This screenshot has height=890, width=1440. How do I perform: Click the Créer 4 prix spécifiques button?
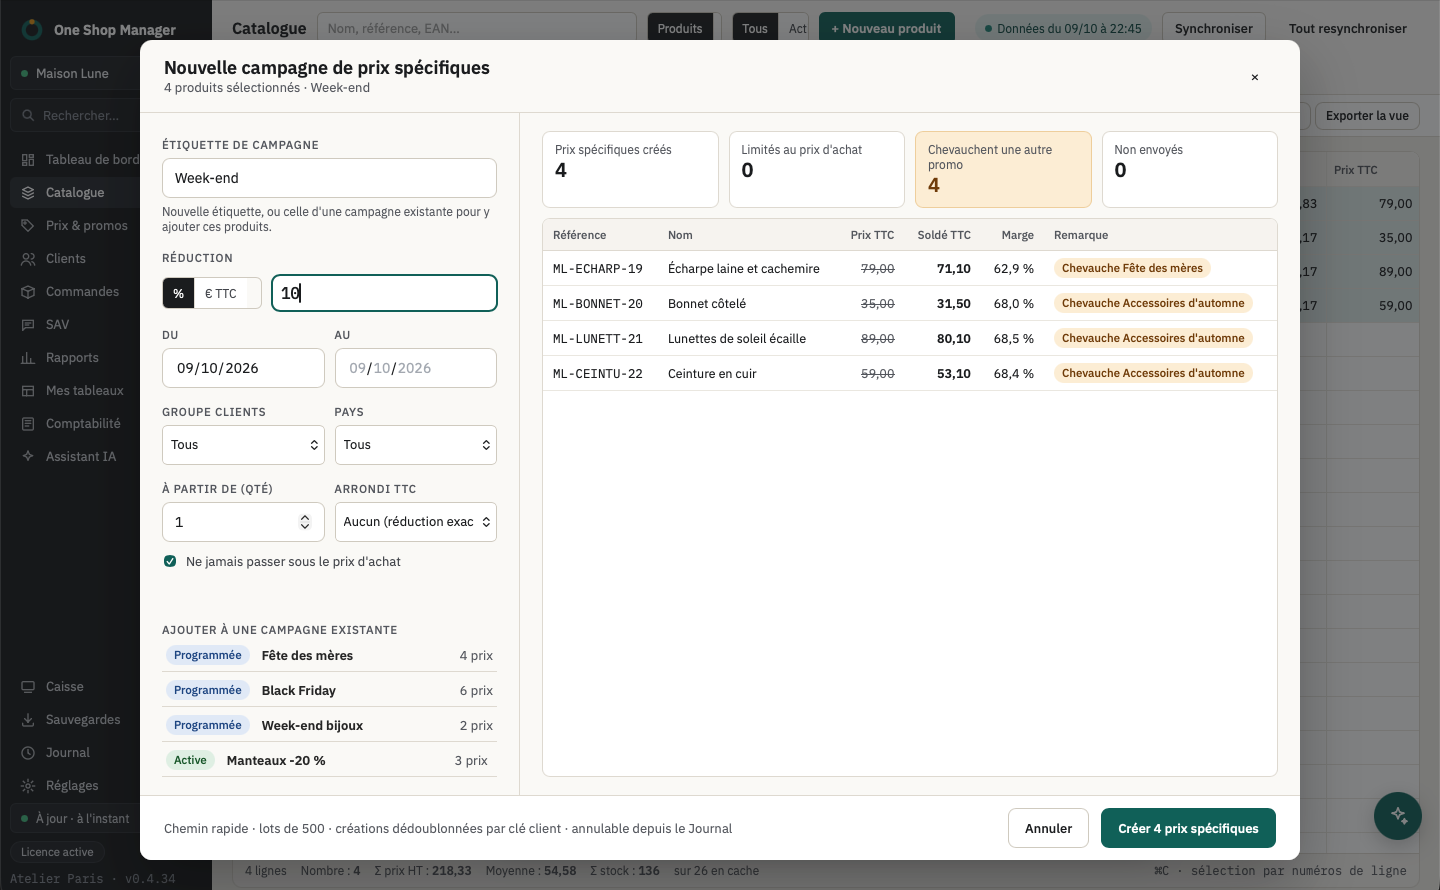point(1188,828)
